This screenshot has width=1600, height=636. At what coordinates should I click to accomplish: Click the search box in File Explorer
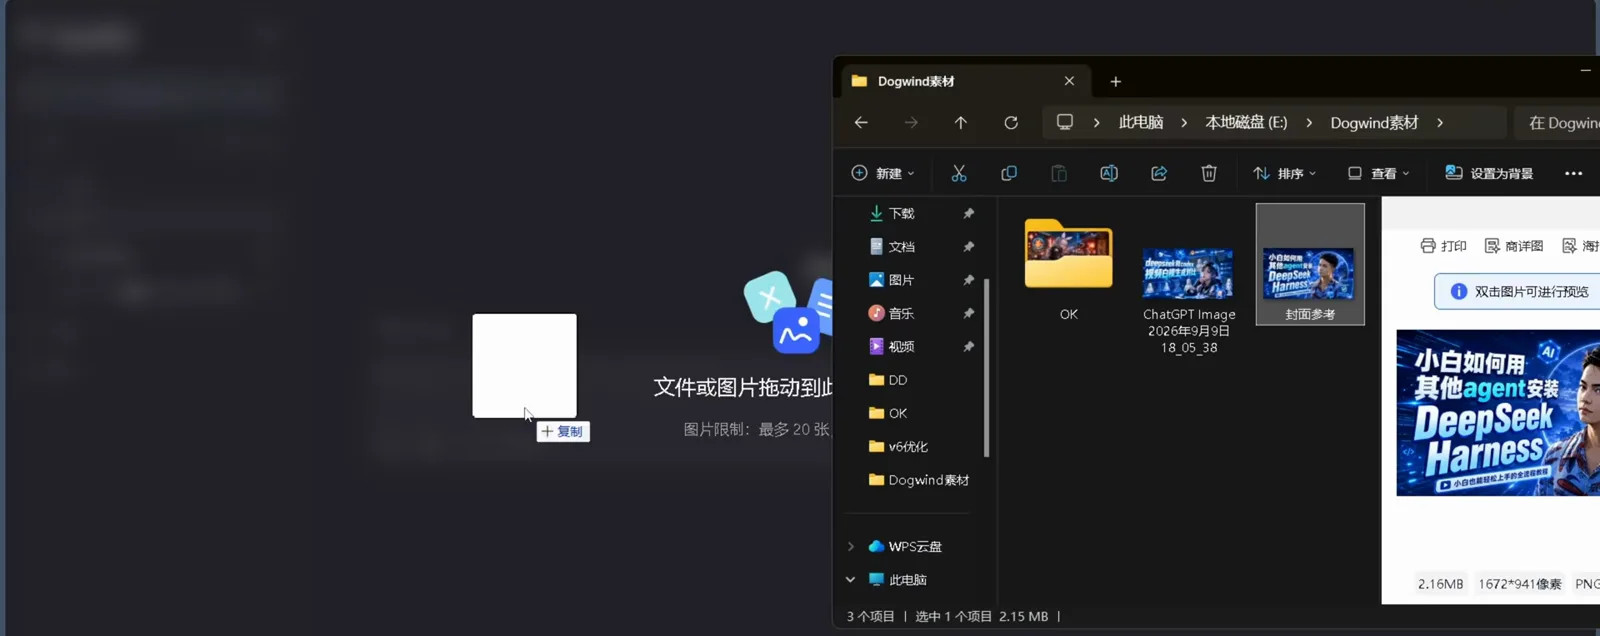[1557, 122]
